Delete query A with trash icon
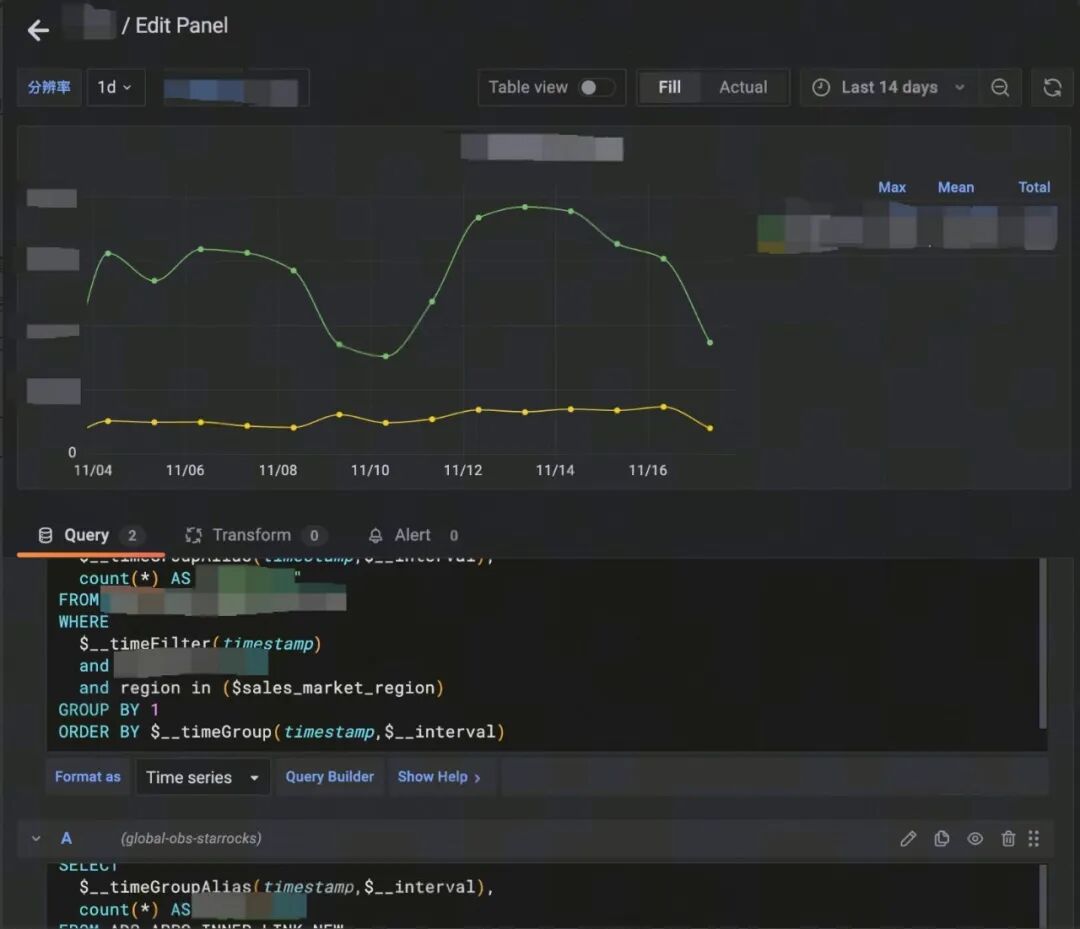The width and height of the screenshot is (1080, 929). [1008, 838]
